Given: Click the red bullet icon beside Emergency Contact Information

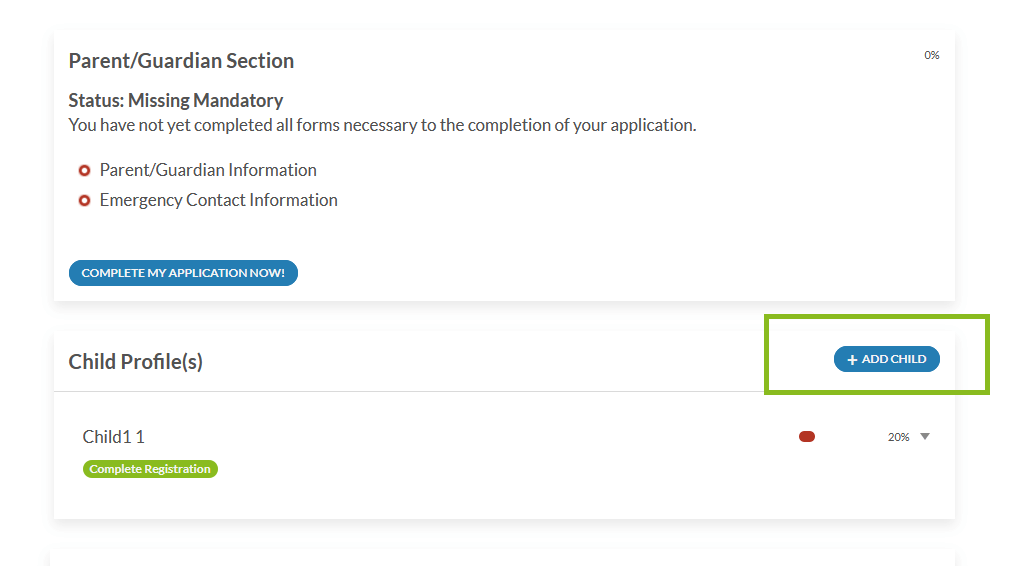Looking at the screenshot, I should [x=84, y=201].
